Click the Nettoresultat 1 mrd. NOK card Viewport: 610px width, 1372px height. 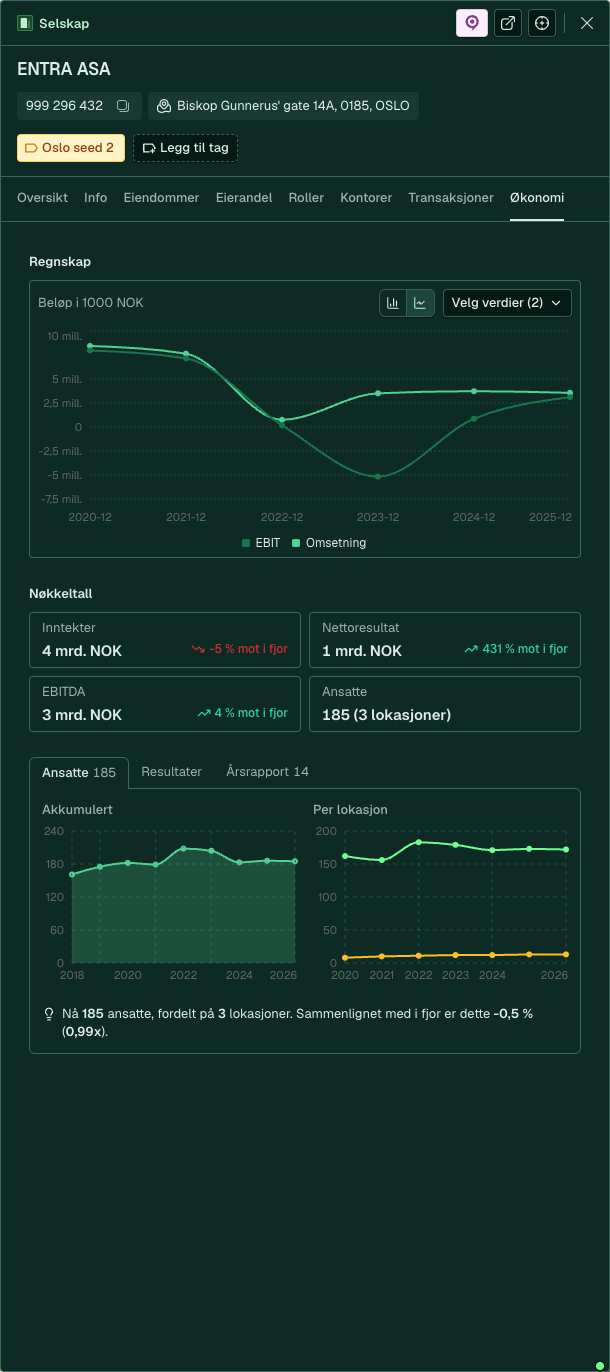(x=445, y=640)
